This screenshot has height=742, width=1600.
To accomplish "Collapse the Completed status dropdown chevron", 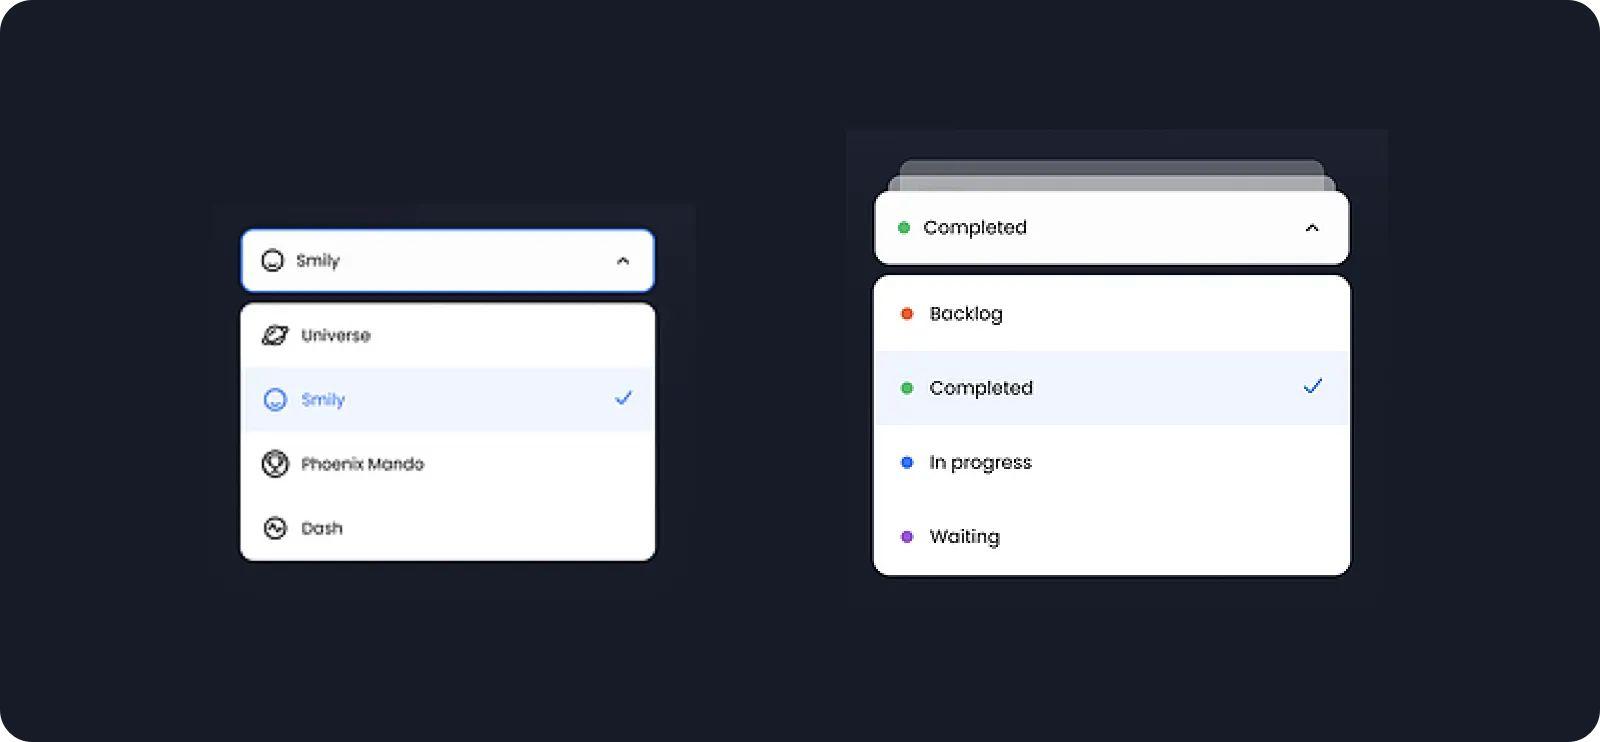I will point(1312,228).
